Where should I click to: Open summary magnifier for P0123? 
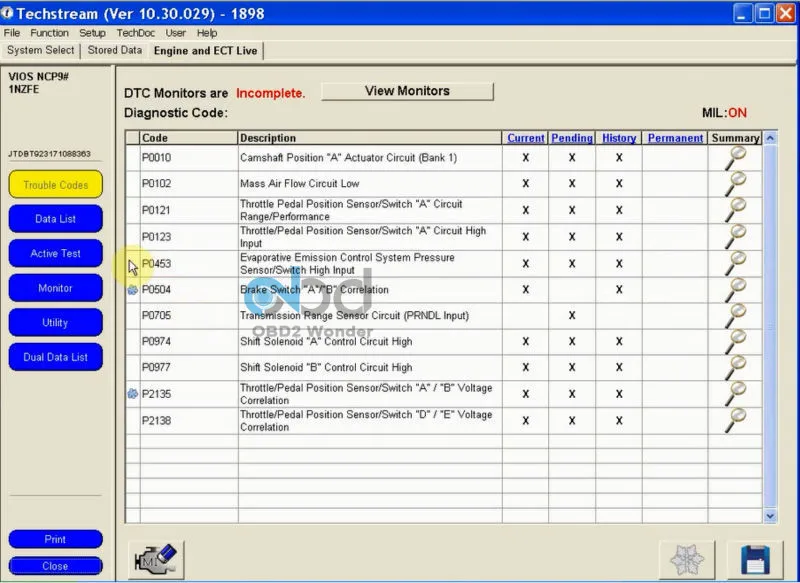click(x=735, y=237)
